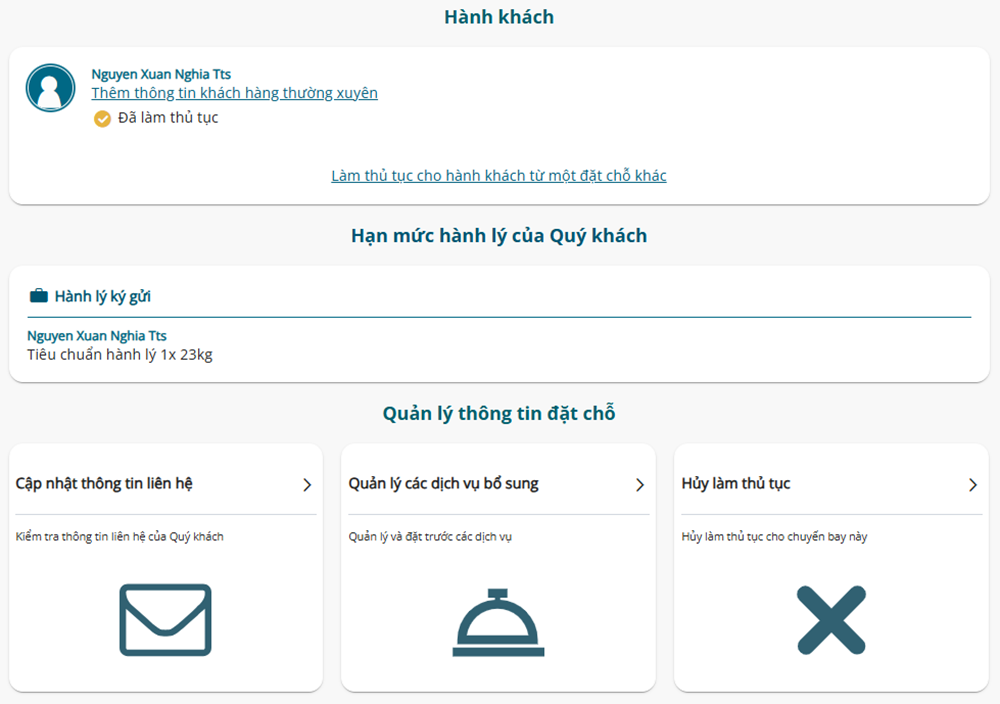Expand the Hủy làm thủ tục chevron

point(972,484)
